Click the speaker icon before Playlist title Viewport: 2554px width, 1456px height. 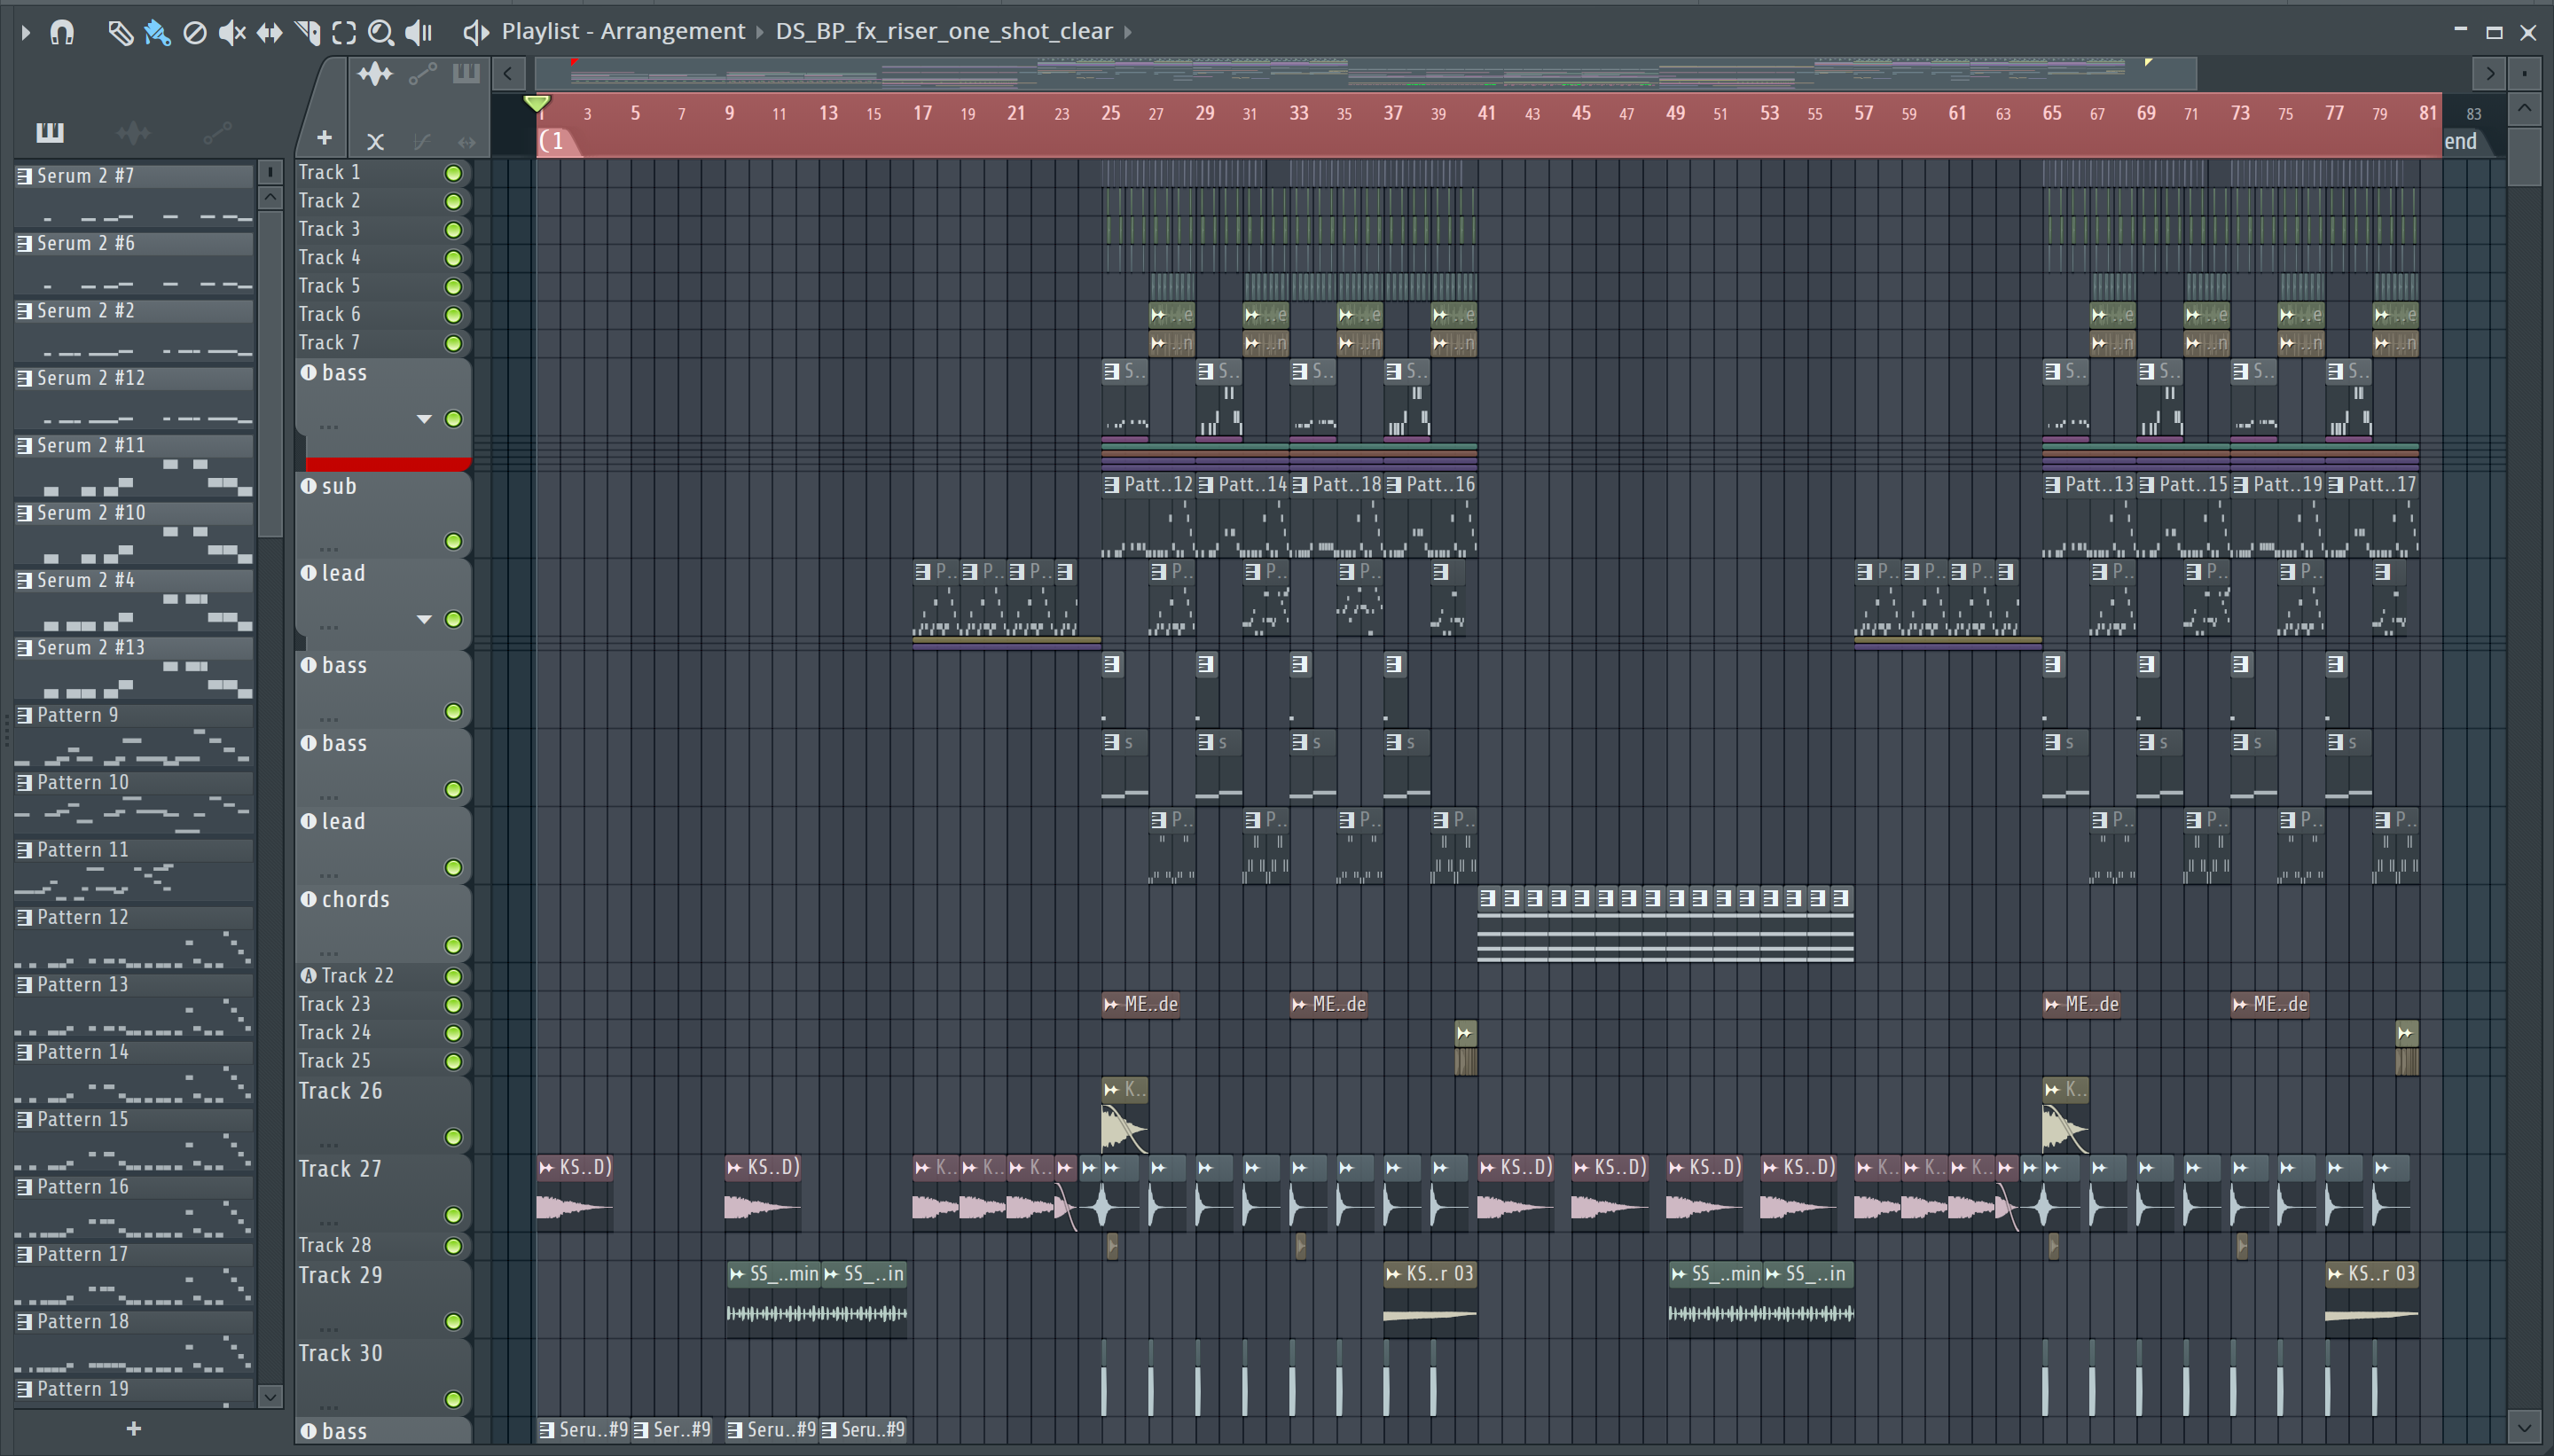[x=476, y=32]
